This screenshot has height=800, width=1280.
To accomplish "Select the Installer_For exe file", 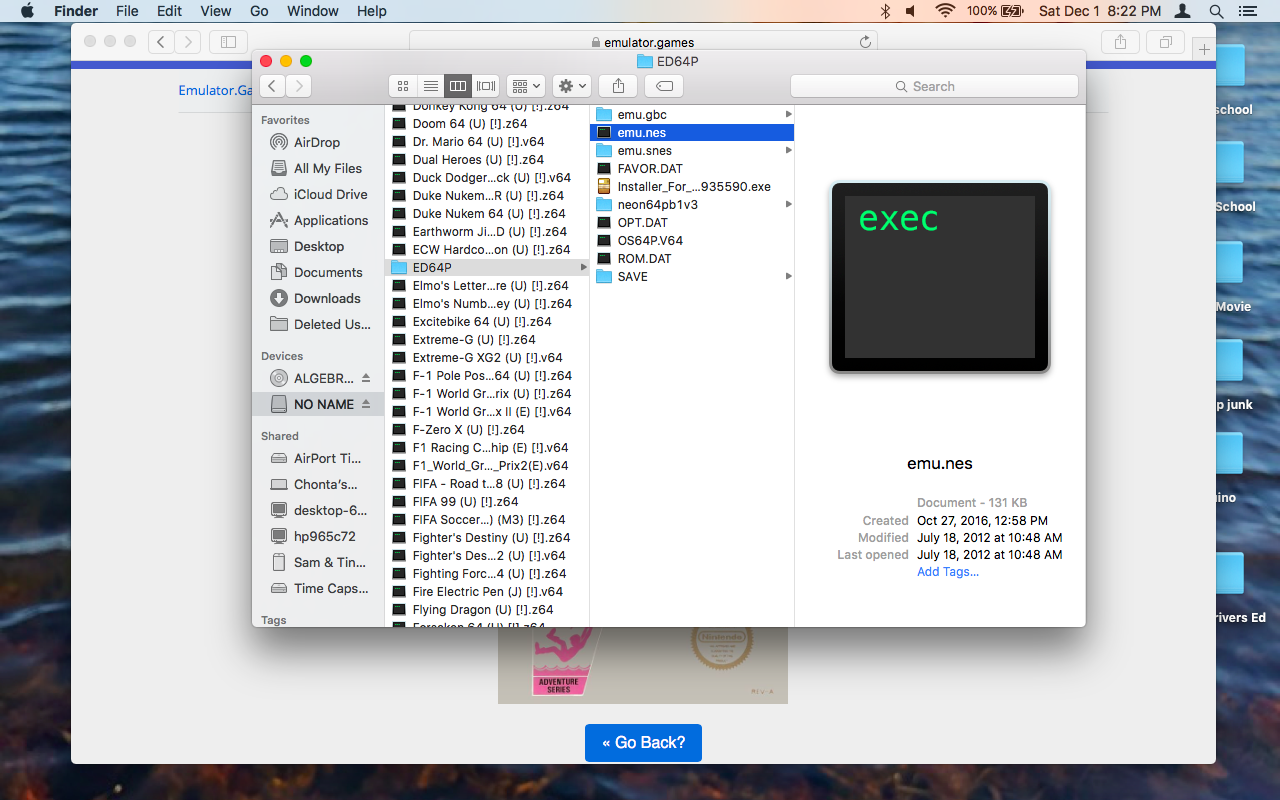I will tap(692, 187).
